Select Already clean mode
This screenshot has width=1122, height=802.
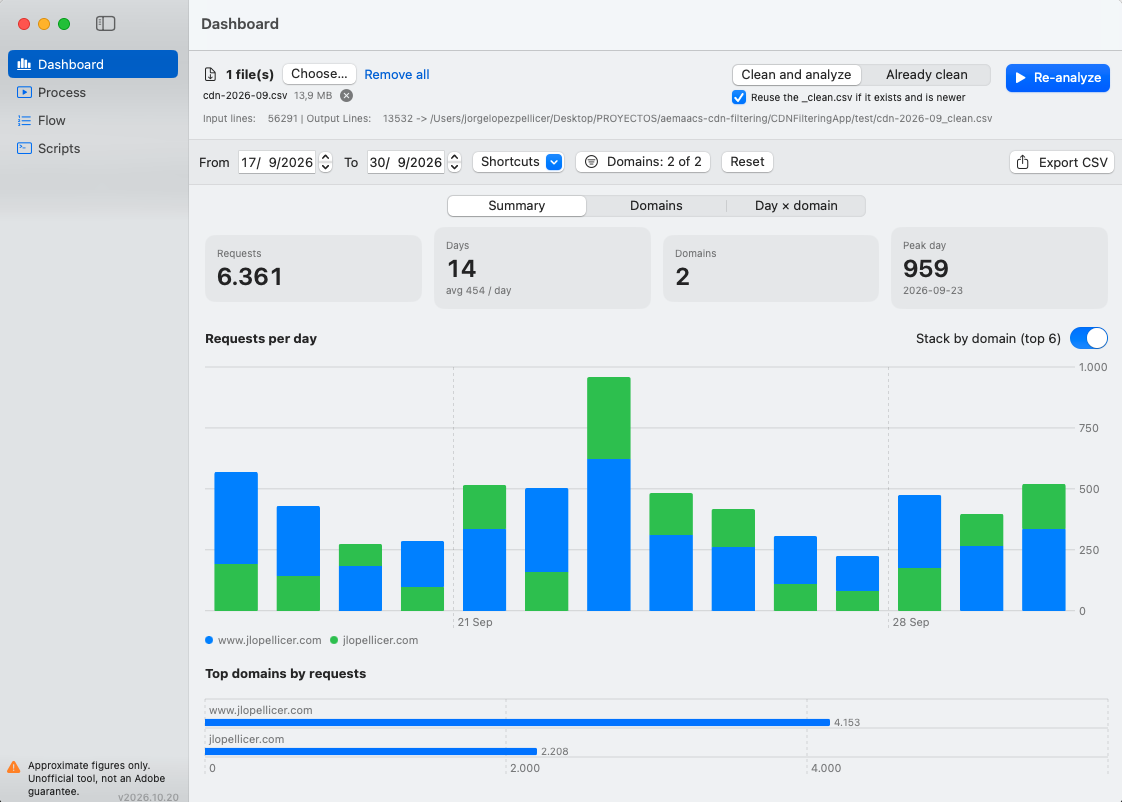click(x=927, y=74)
